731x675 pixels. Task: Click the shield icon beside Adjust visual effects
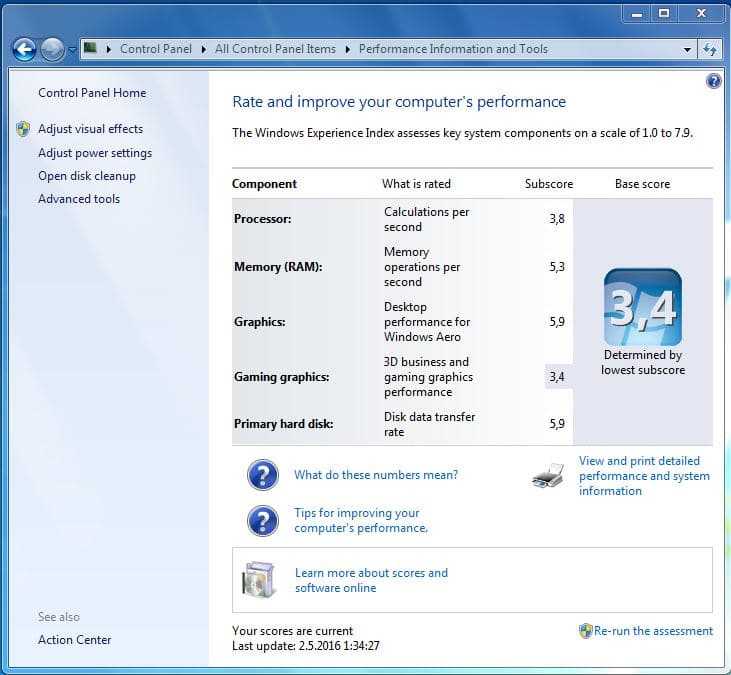point(23,129)
